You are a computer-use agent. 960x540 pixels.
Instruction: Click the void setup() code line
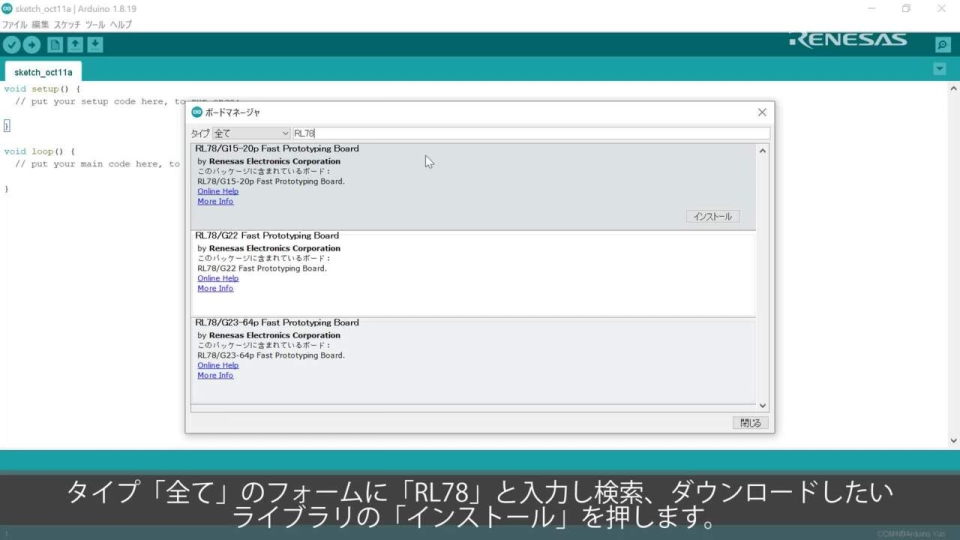pos(42,89)
